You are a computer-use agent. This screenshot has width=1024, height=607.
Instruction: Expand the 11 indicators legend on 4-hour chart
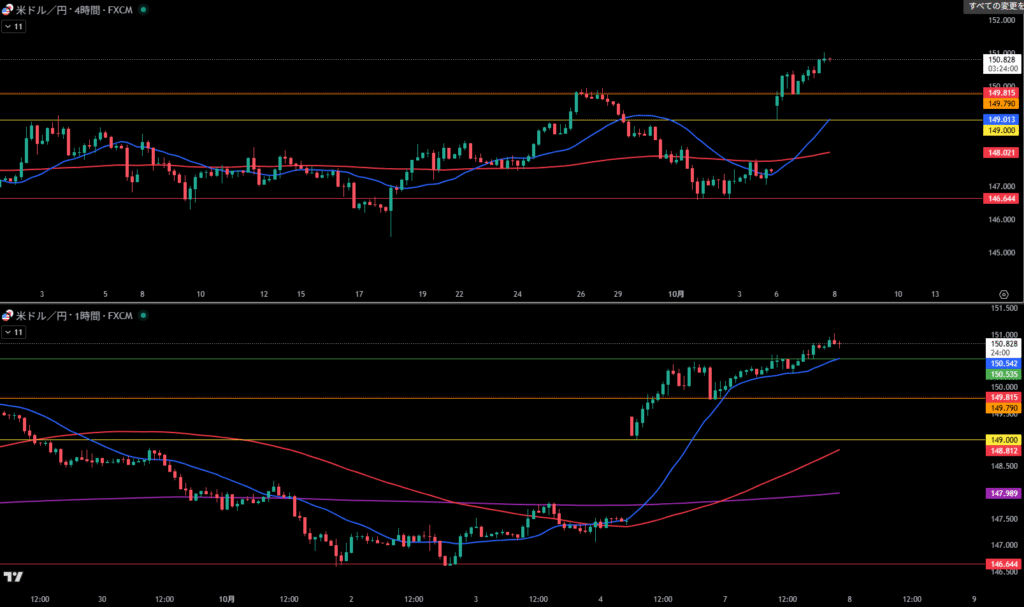click(14, 27)
